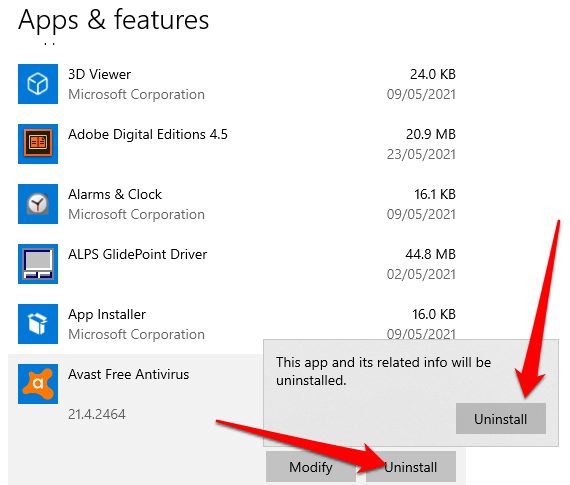
Task: Click the ALPS GlidePoint Driver touchpad icon
Action: tap(38, 264)
